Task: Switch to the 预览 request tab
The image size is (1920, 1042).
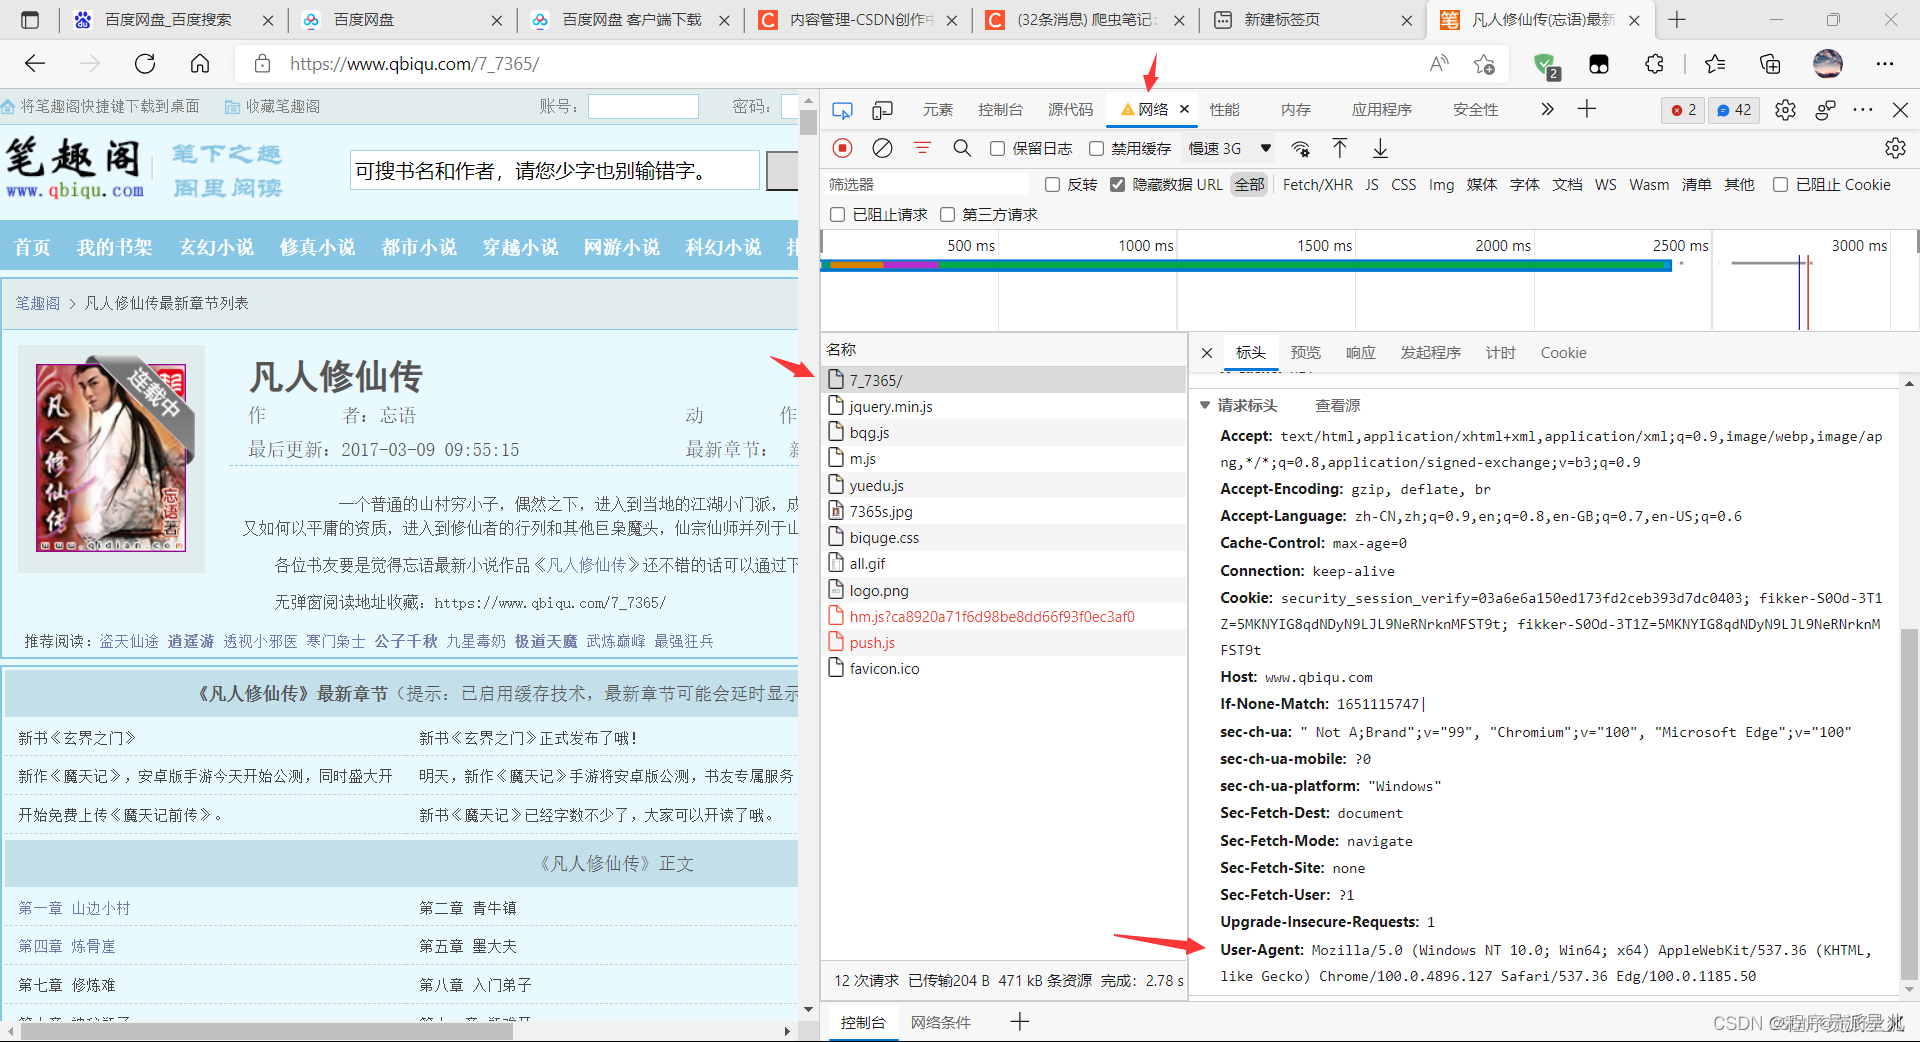Action: coord(1305,353)
